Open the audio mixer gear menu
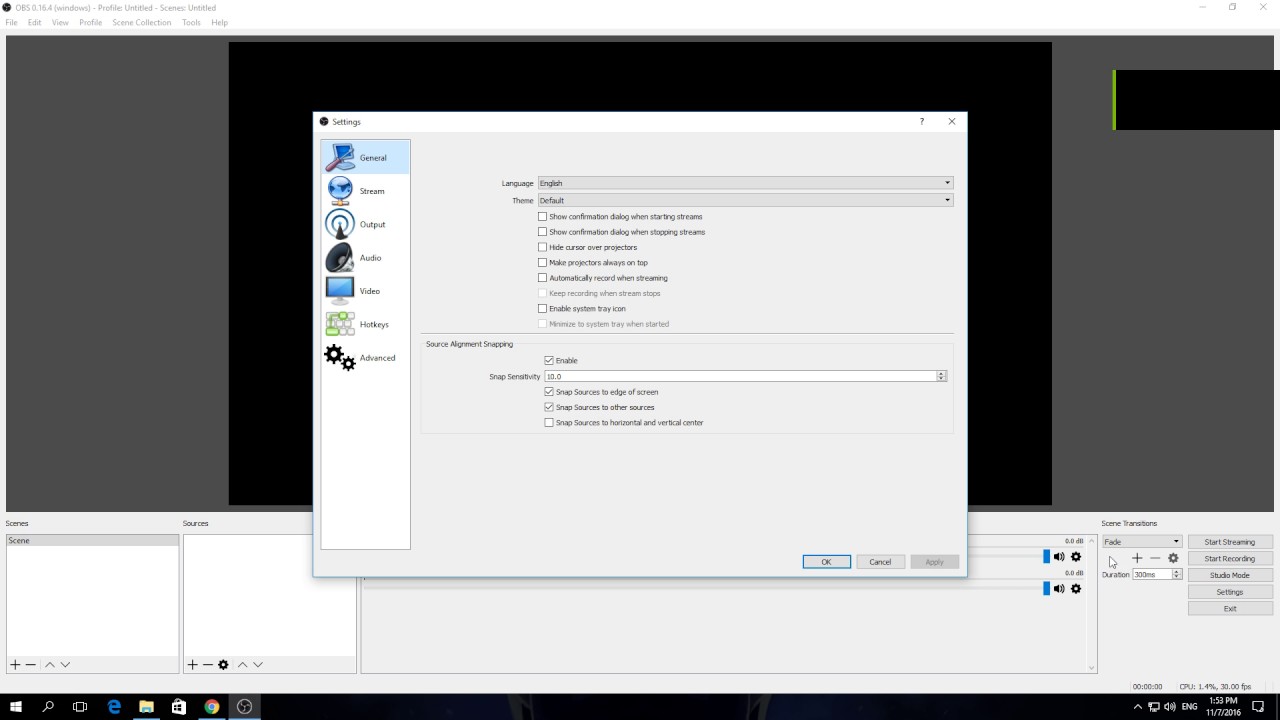 coord(1075,556)
